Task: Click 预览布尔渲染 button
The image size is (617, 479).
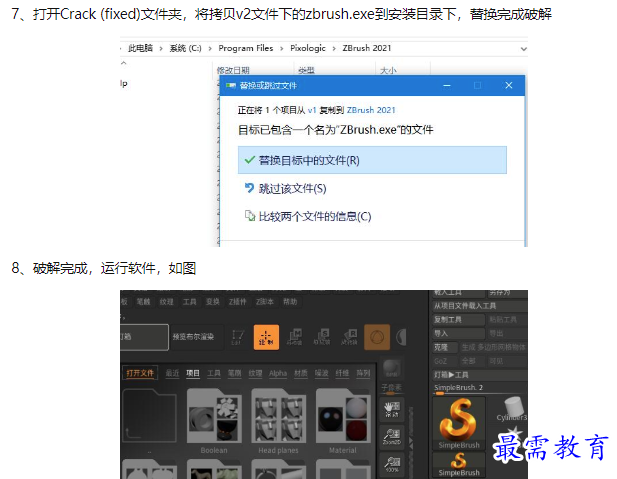Action: [196, 337]
